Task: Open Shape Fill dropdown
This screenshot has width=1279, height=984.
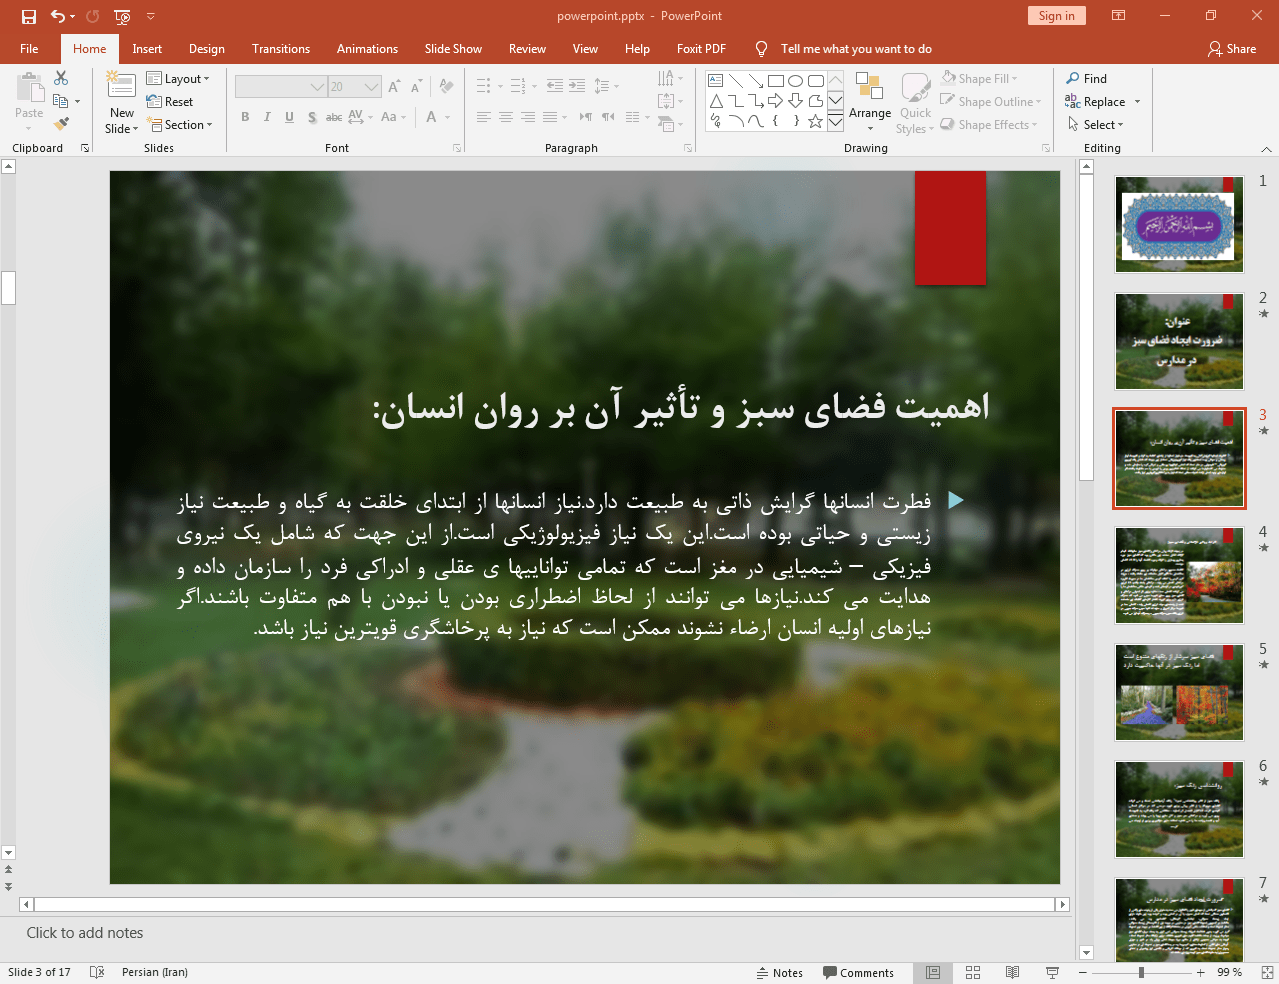Action: 979,78
